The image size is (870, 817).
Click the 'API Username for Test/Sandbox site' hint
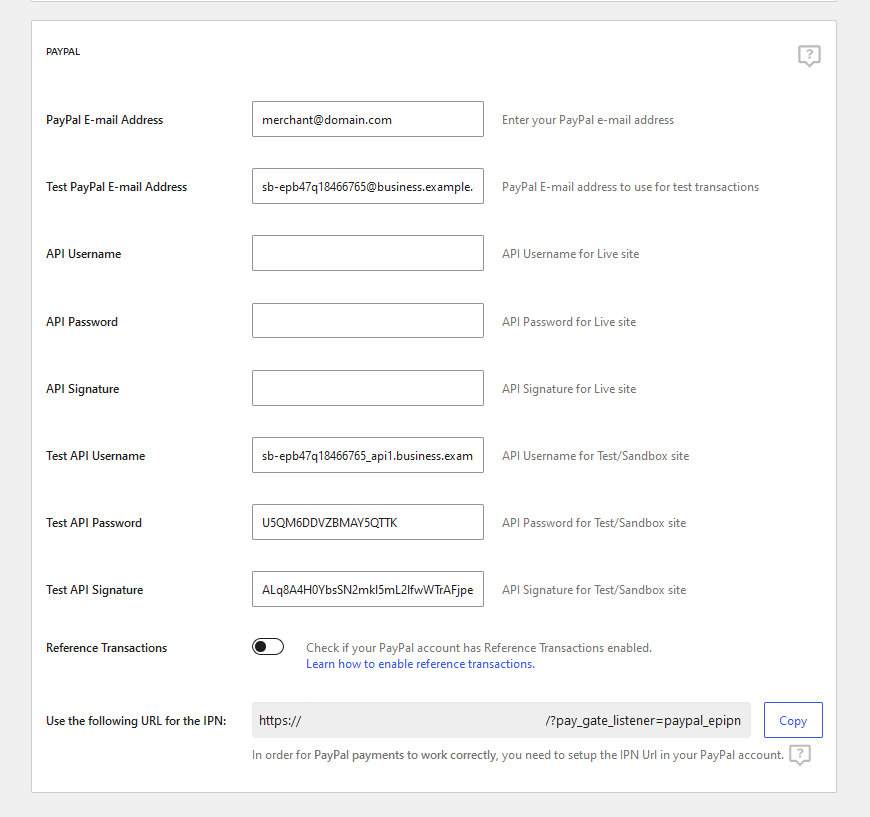click(595, 456)
